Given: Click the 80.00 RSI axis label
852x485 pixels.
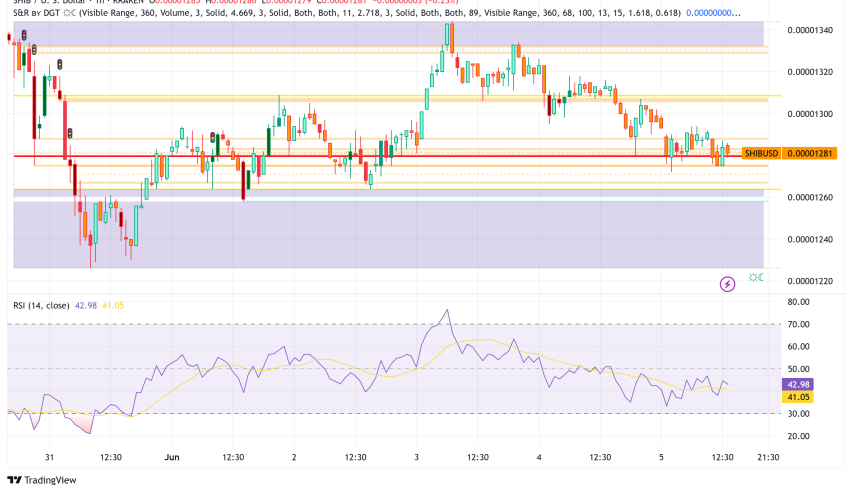Looking at the screenshot, I should (x=798, y=302).
